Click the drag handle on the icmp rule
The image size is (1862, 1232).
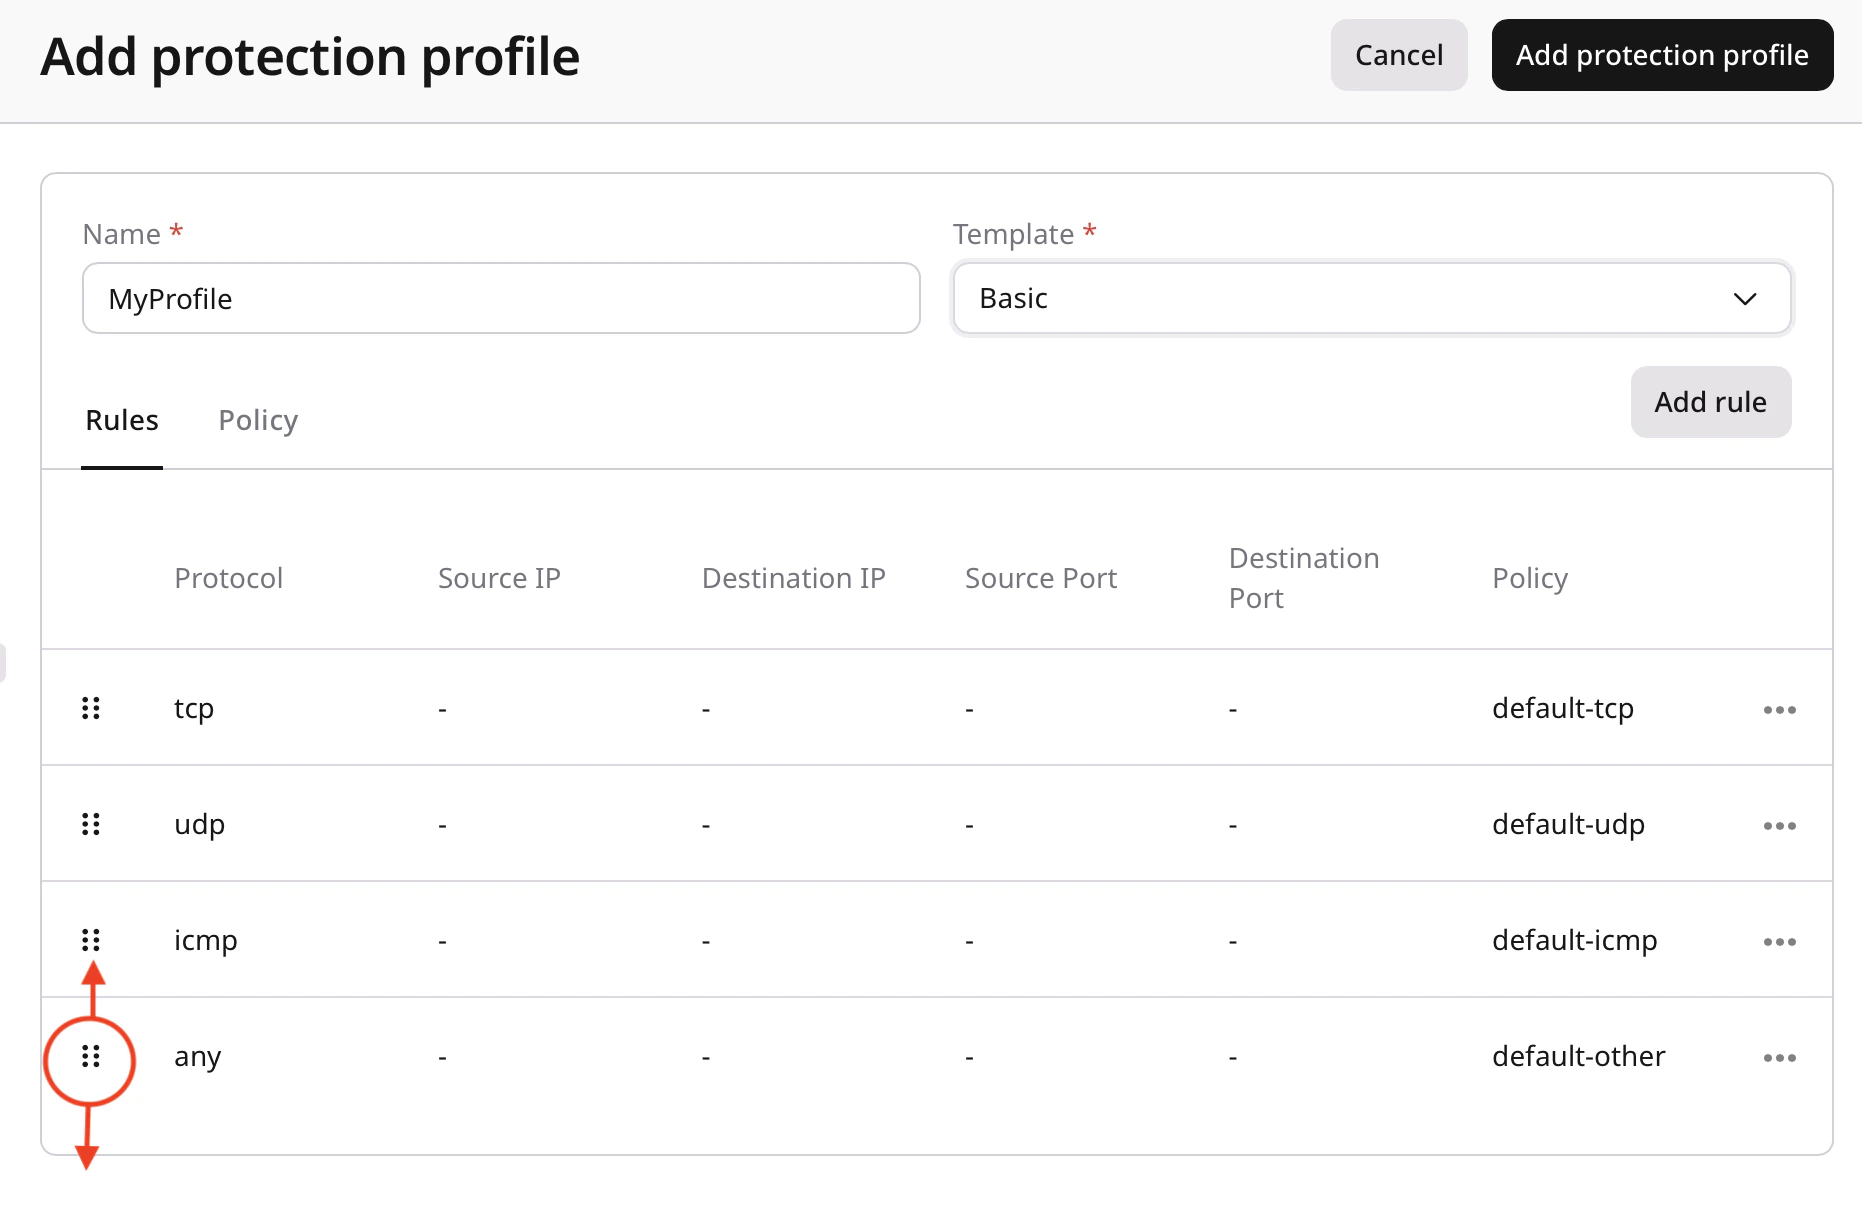[91, 940]
